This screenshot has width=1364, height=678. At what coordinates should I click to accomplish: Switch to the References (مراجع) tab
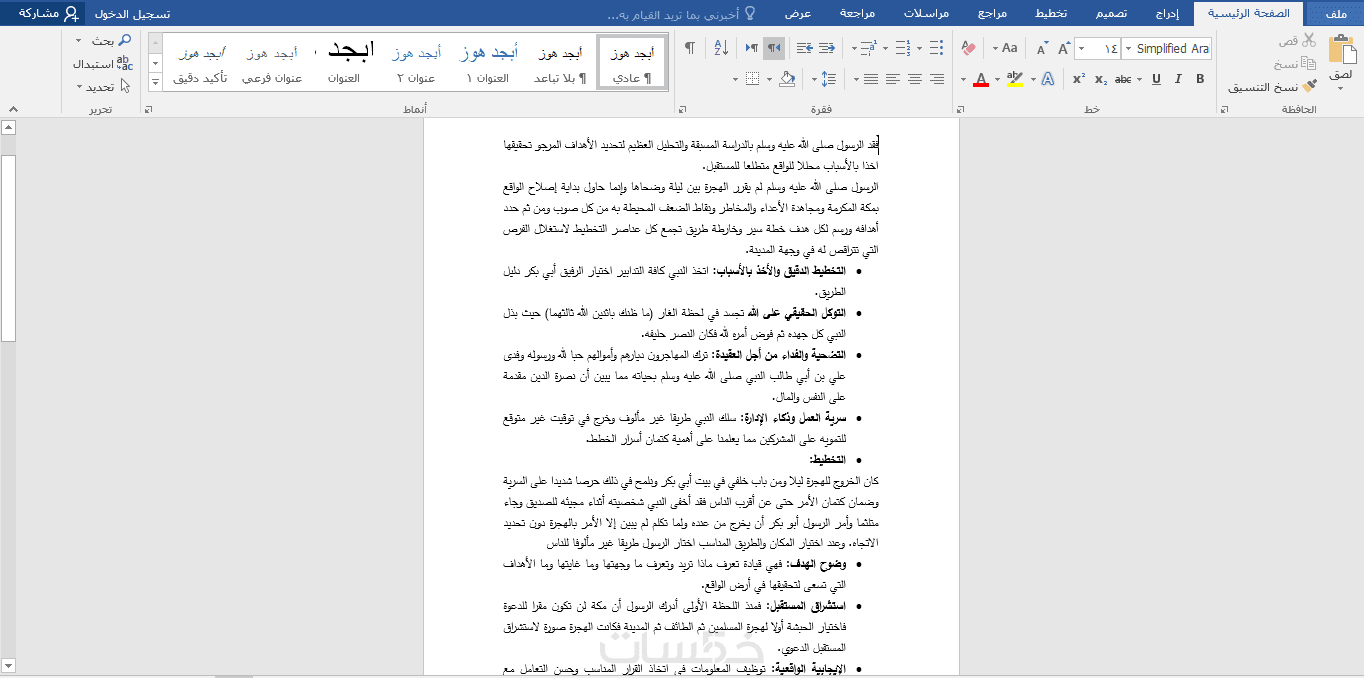(x=993, y=13)
